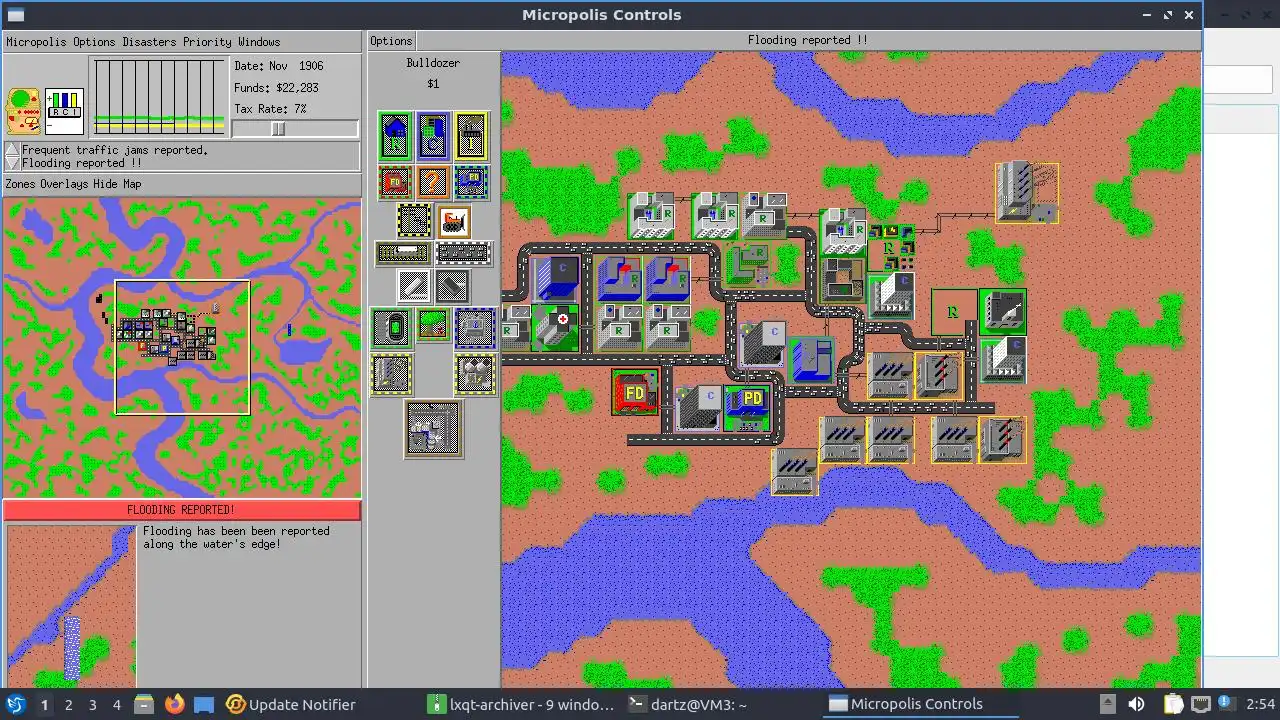Click the empty residential zone marked R

point(954,312)
